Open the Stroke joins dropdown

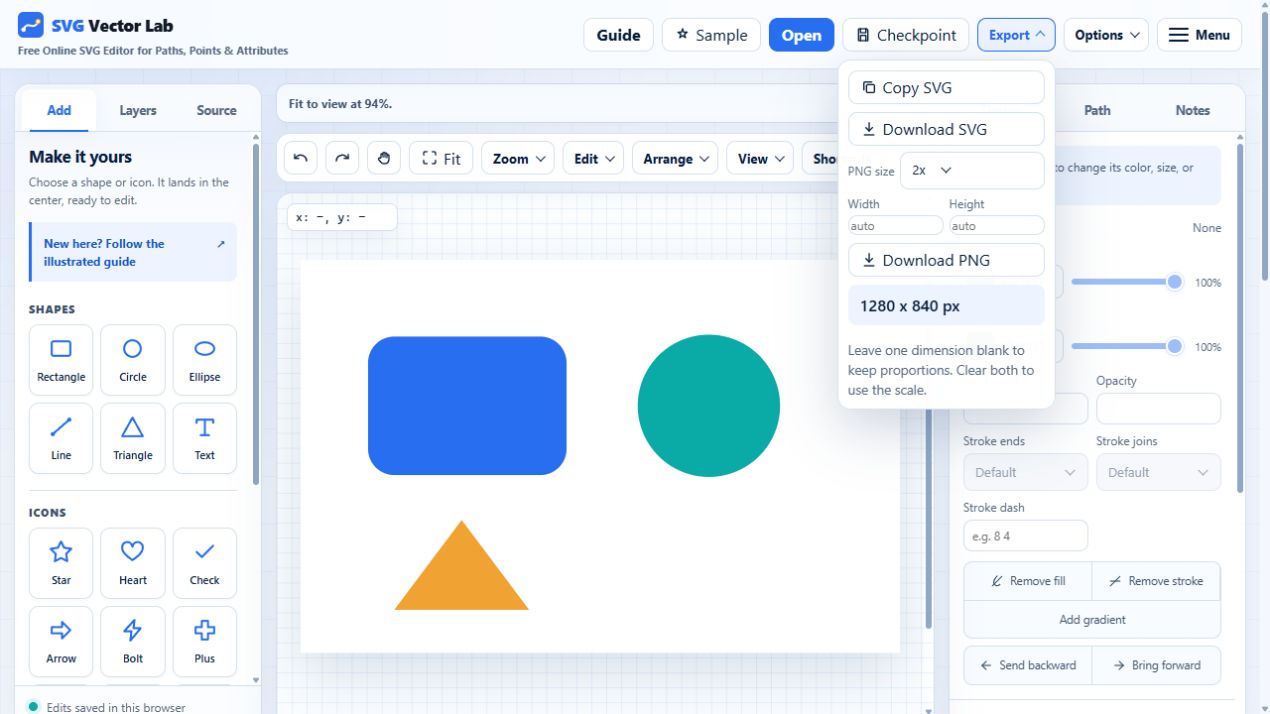1158,472
